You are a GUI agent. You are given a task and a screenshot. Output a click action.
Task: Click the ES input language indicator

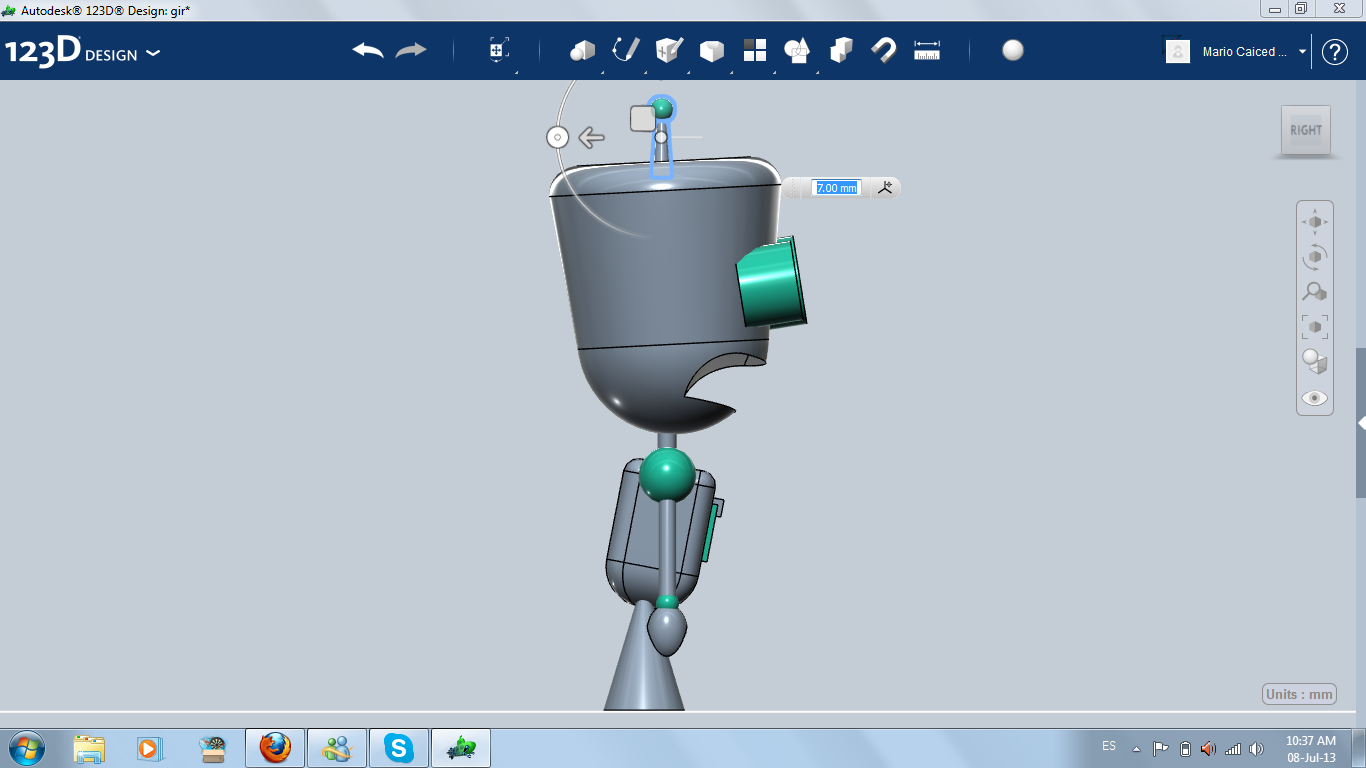(x=1109, y=746)
